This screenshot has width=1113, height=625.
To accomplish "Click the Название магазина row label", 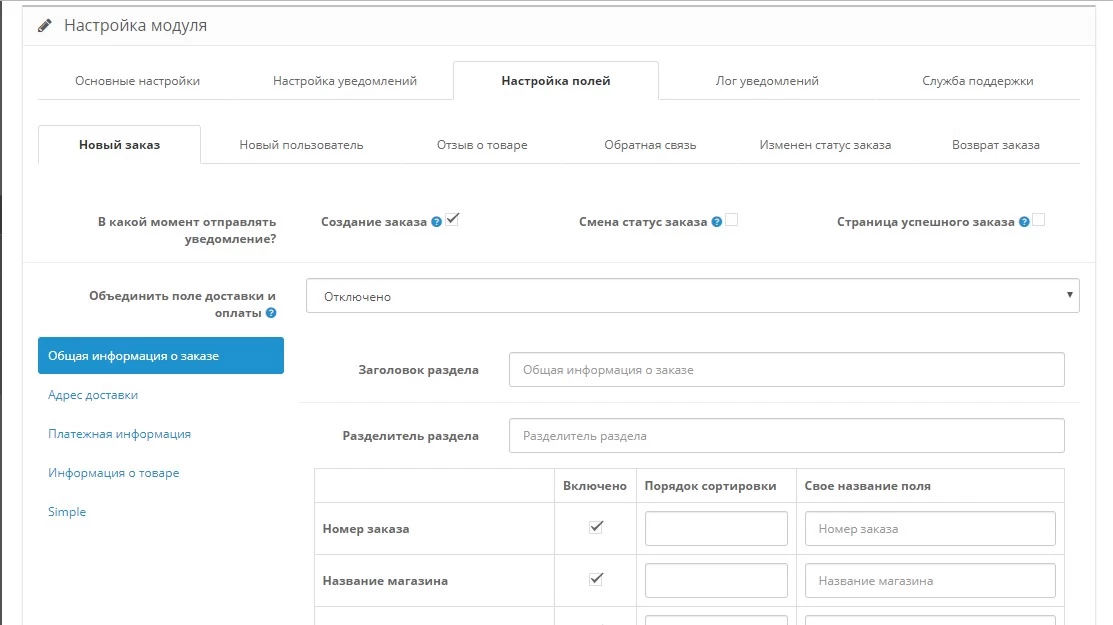I will click(x=385, y=580).
